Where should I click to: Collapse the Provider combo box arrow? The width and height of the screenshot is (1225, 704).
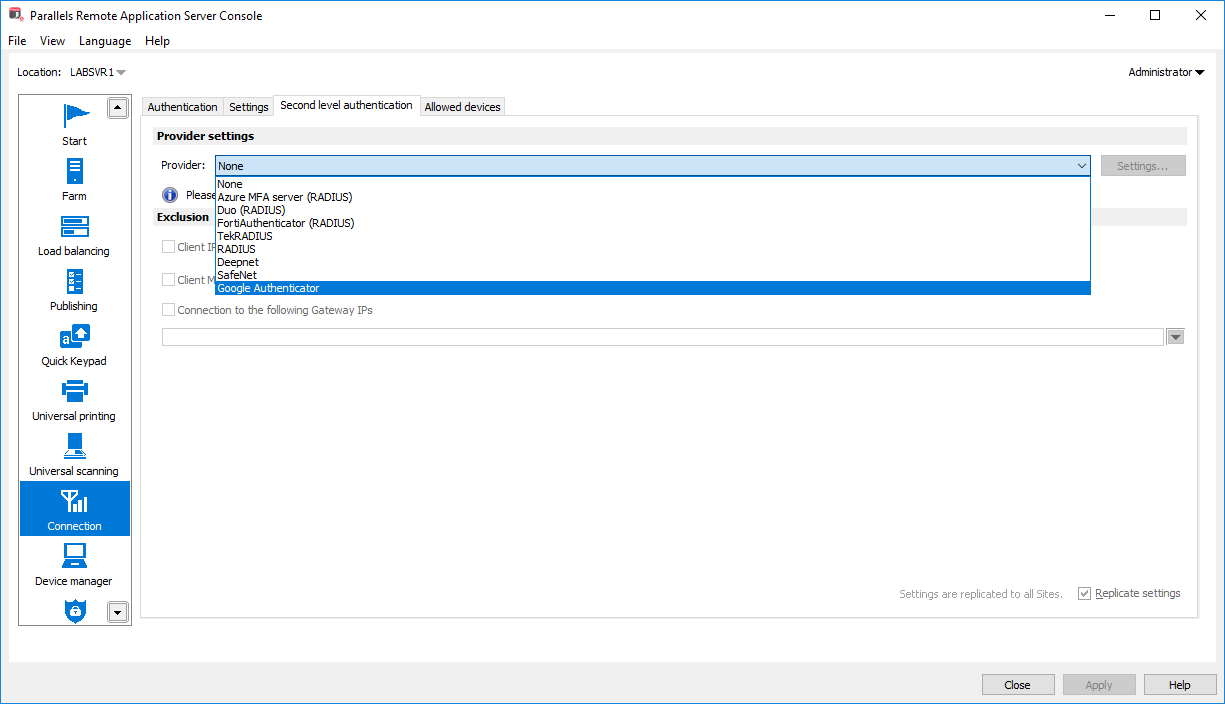pos(1081,166)
